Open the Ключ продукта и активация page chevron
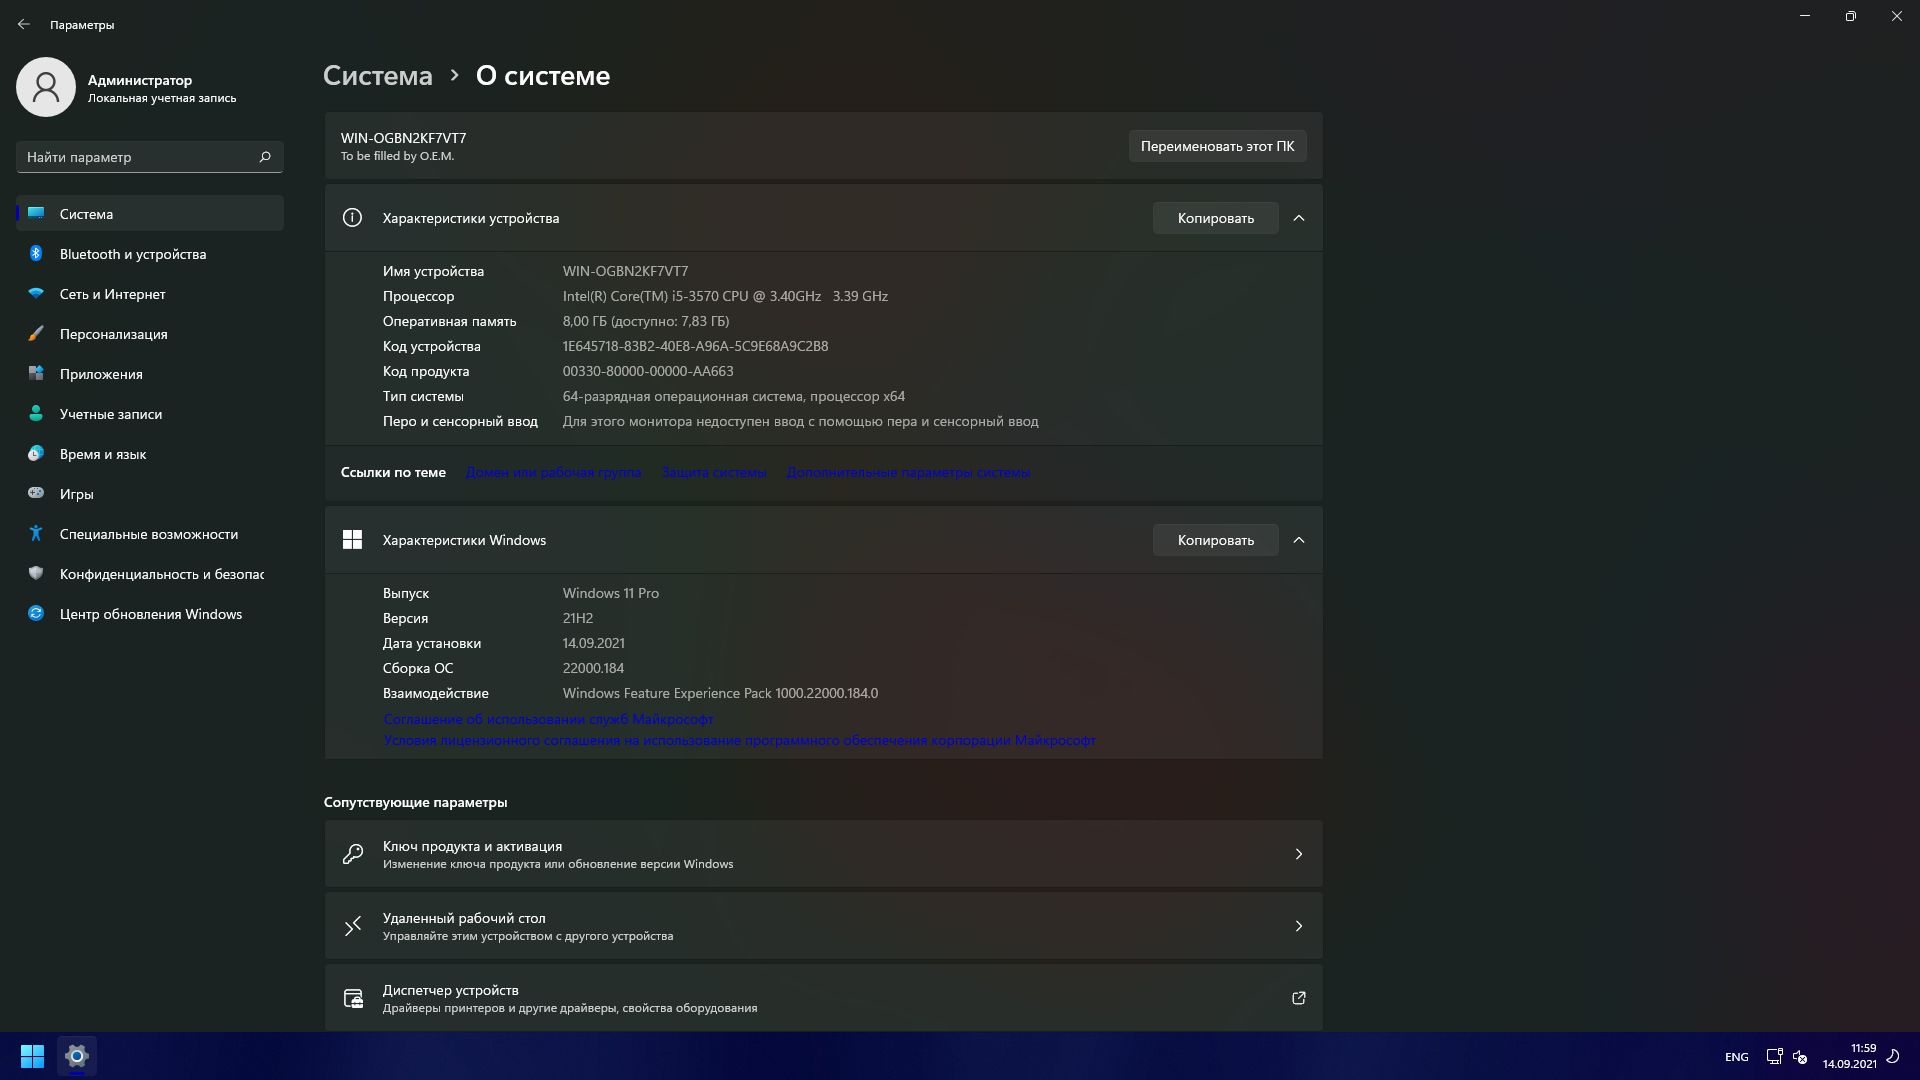 coord(1299,854)
